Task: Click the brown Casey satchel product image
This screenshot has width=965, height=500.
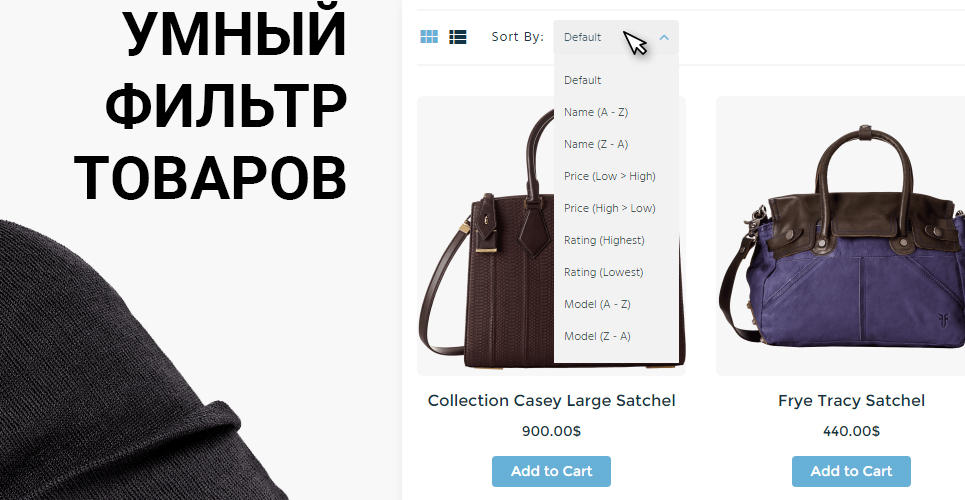Action: click(486, 236)
